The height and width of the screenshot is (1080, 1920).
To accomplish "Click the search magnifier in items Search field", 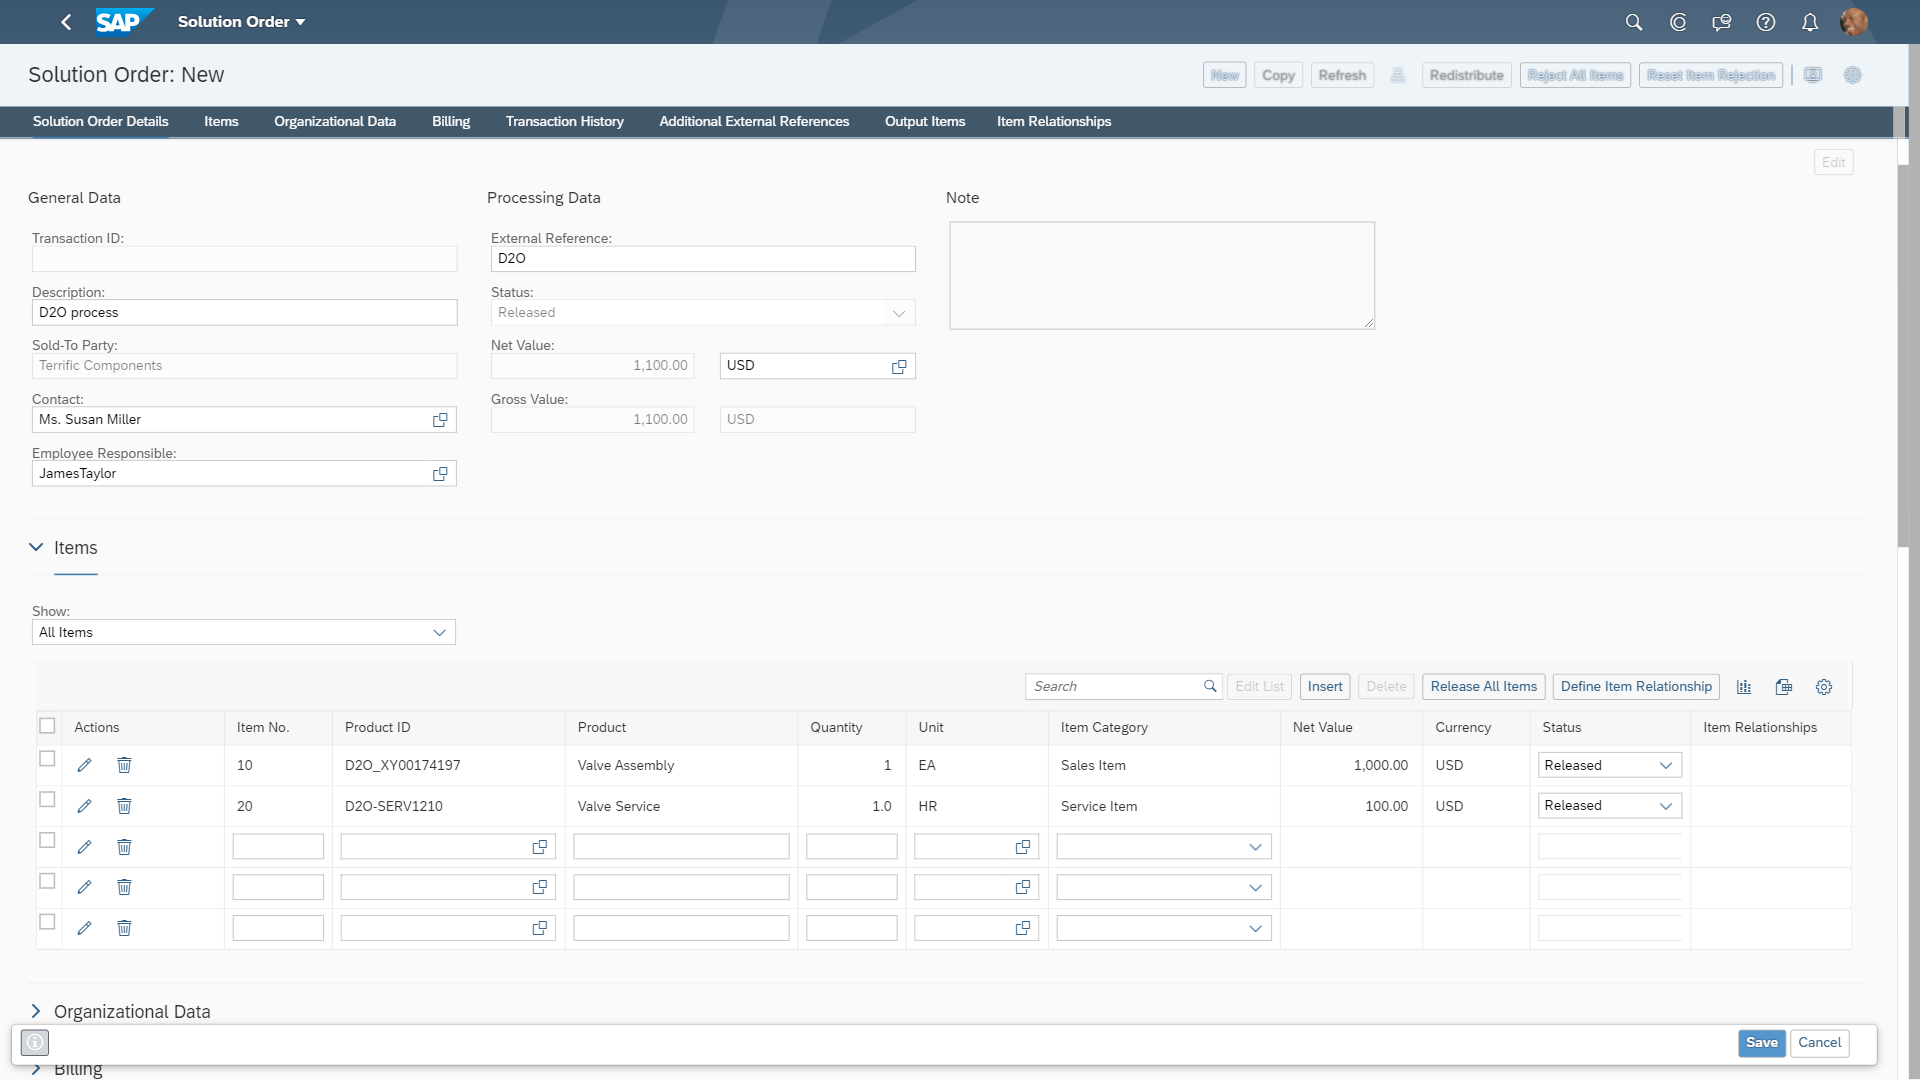I will coord(1210,686).
